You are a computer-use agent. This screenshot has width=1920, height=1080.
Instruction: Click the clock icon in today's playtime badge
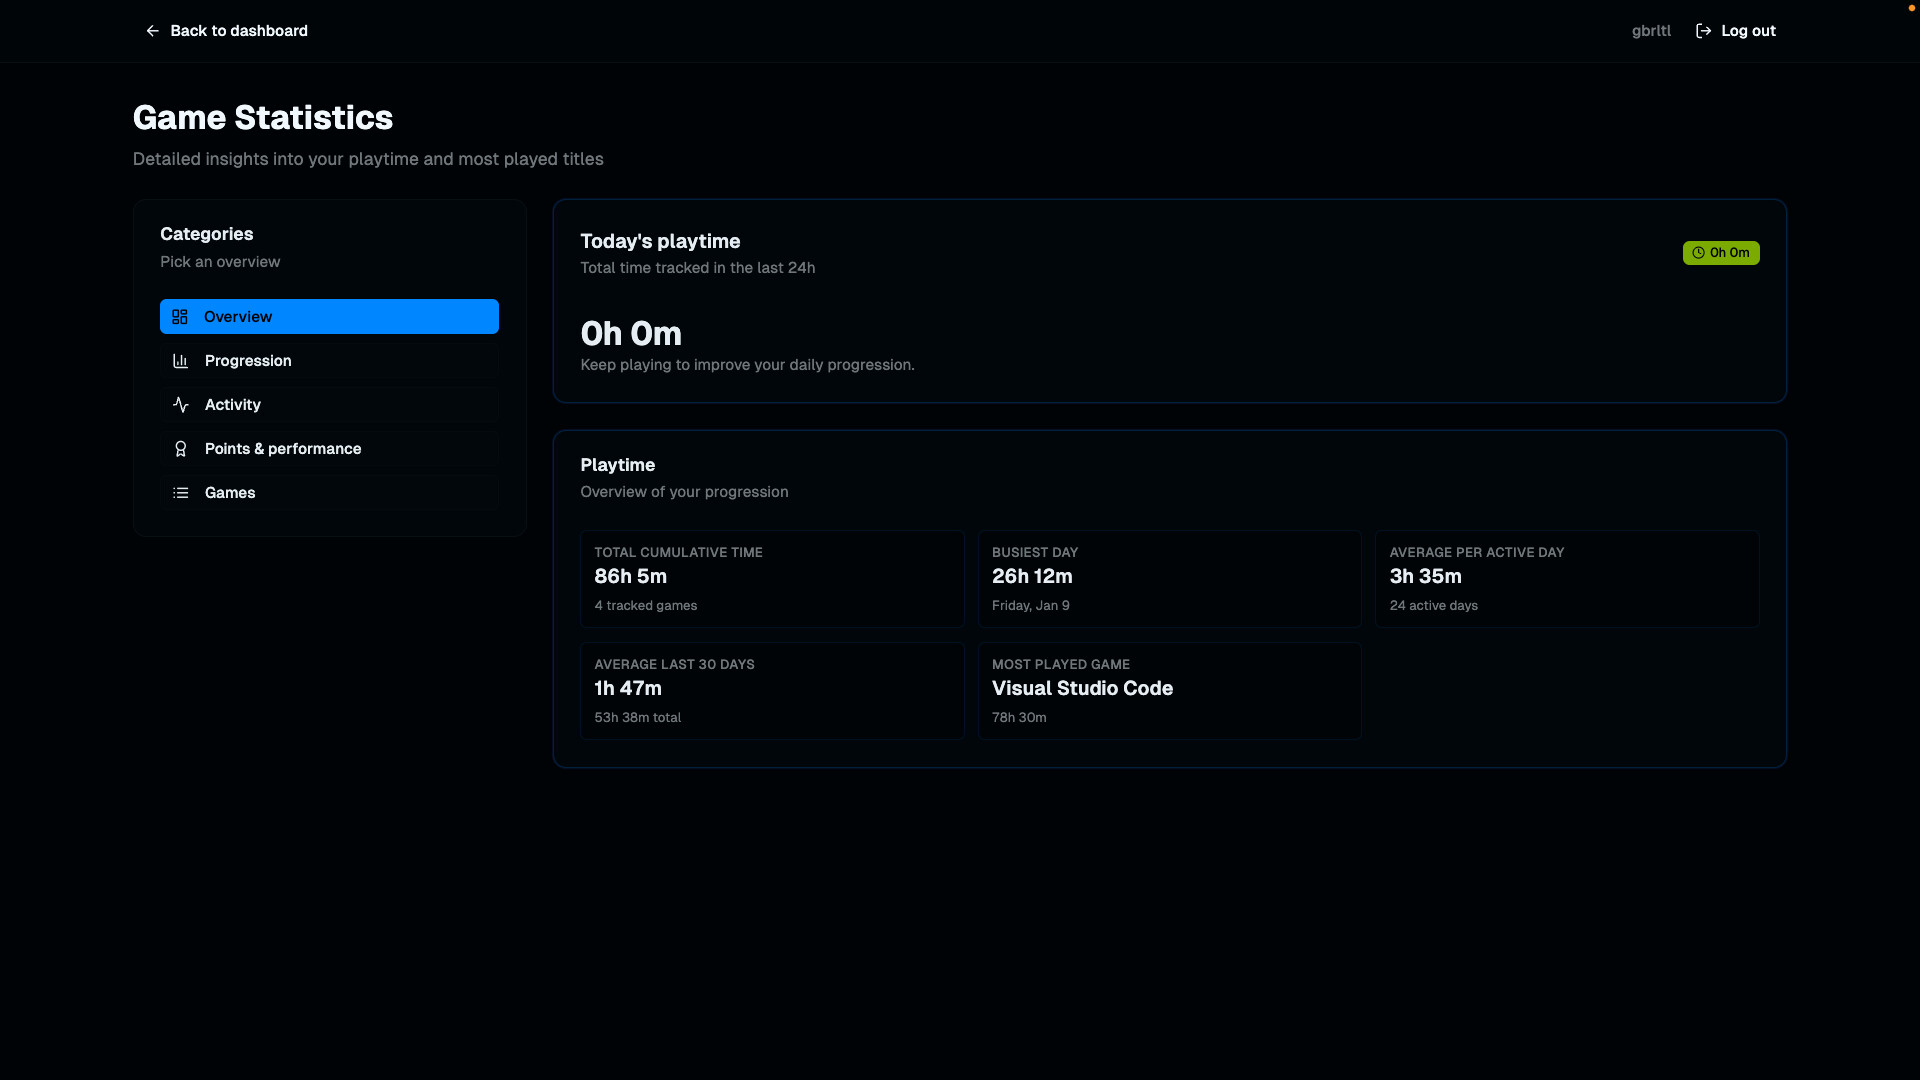(x=1697, y=253)
